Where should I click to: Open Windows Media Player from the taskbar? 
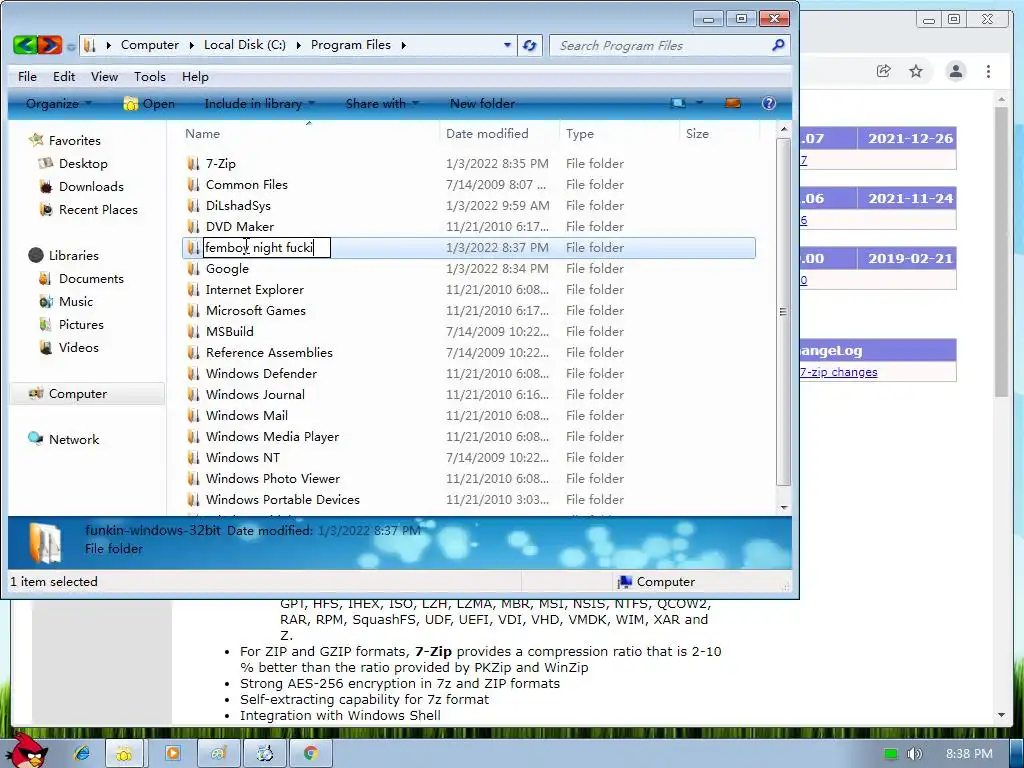point(172,754)
